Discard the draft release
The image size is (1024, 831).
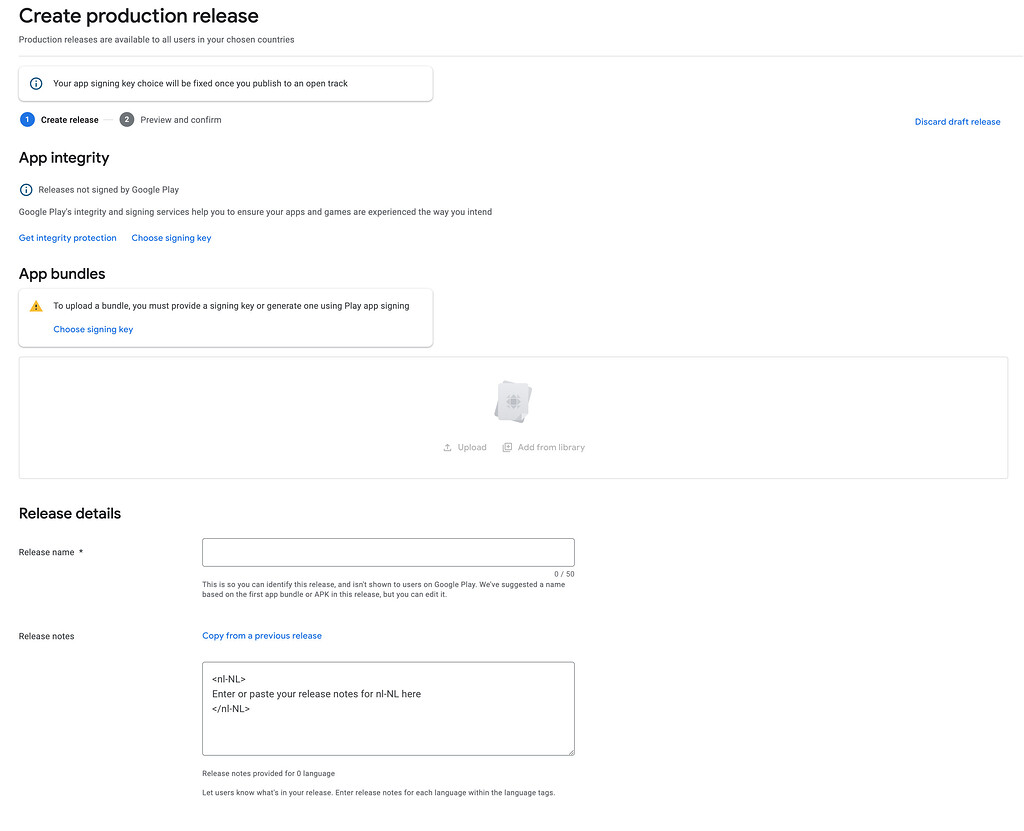coord(957,122)
